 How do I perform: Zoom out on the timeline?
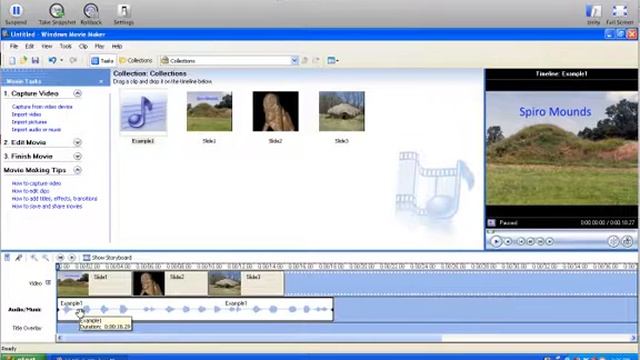45,258
